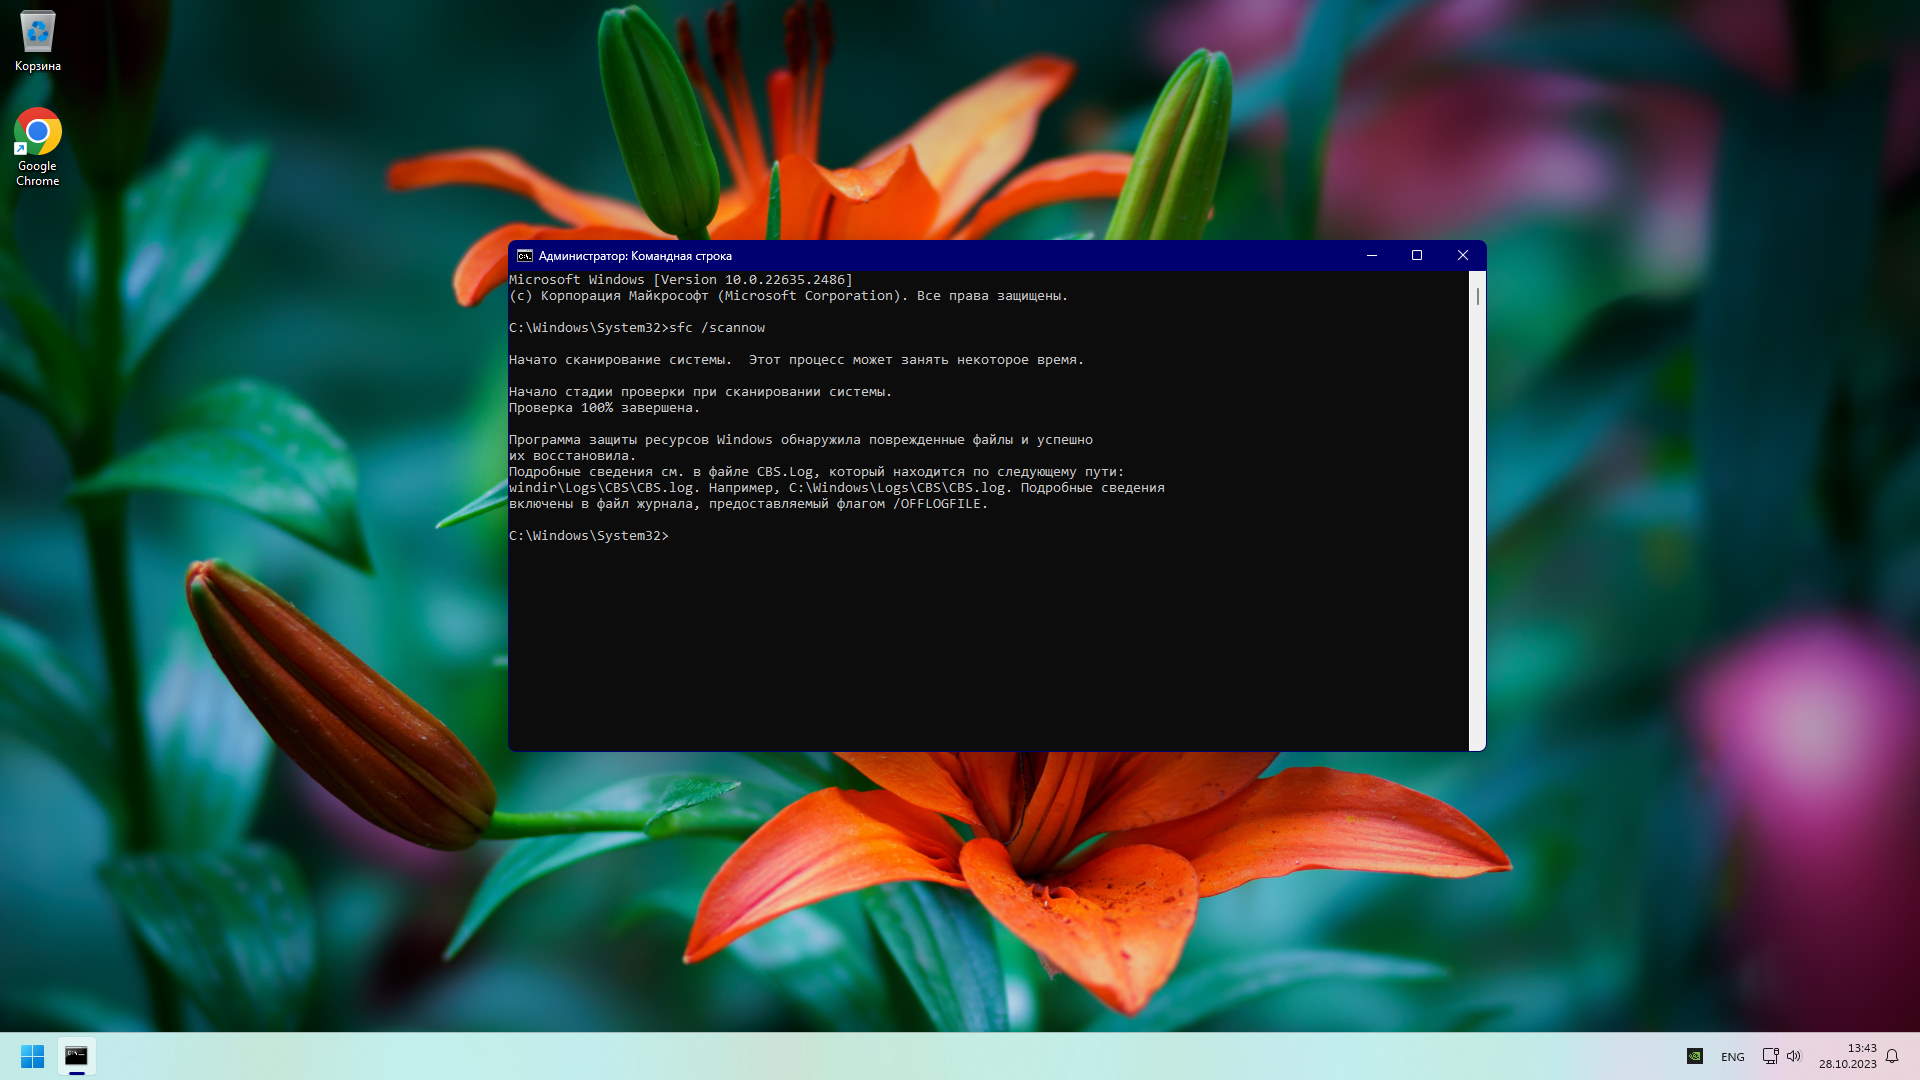This screenshot has width=1920, height=1080.
Task: Open NVIDIA tray icon
Action: coord(1694,1056)
